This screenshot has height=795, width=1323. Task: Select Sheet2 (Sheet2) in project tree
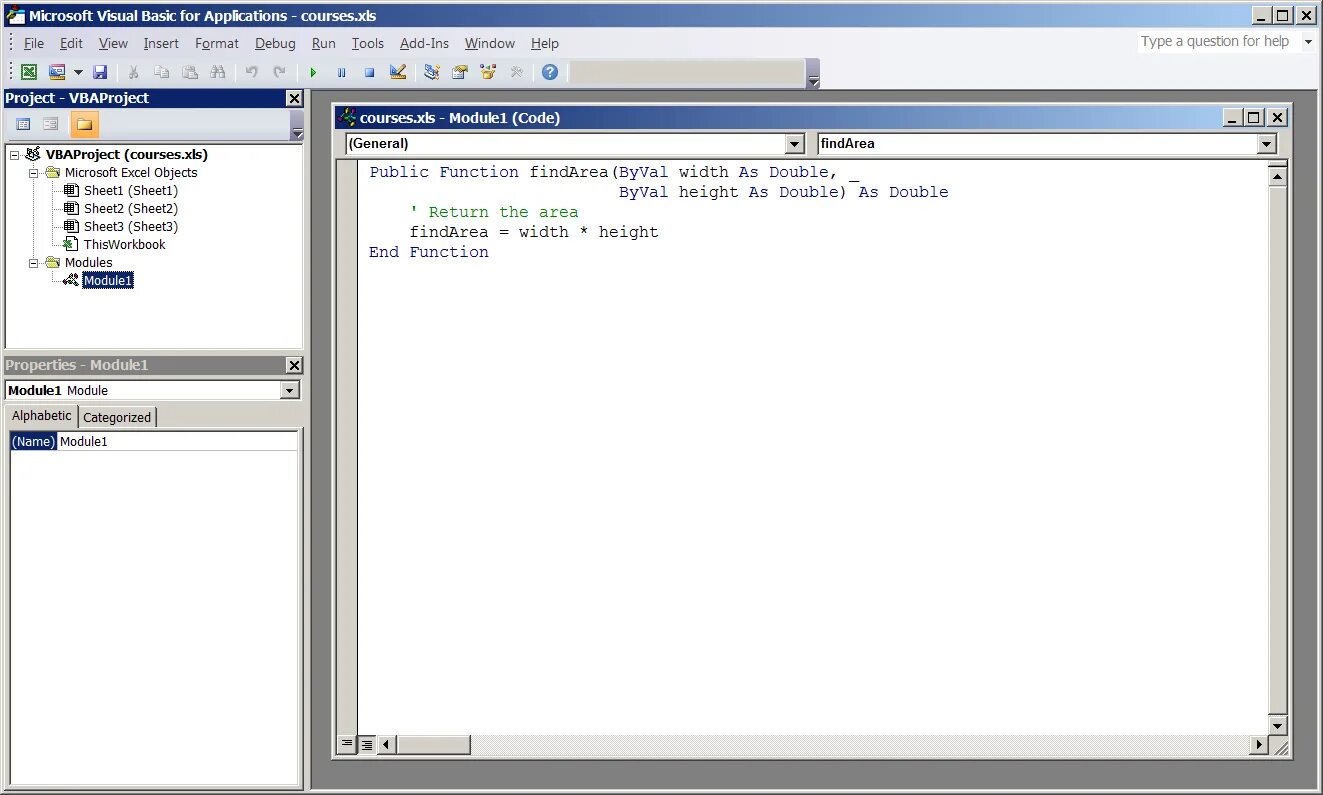(x=130, y=208)
